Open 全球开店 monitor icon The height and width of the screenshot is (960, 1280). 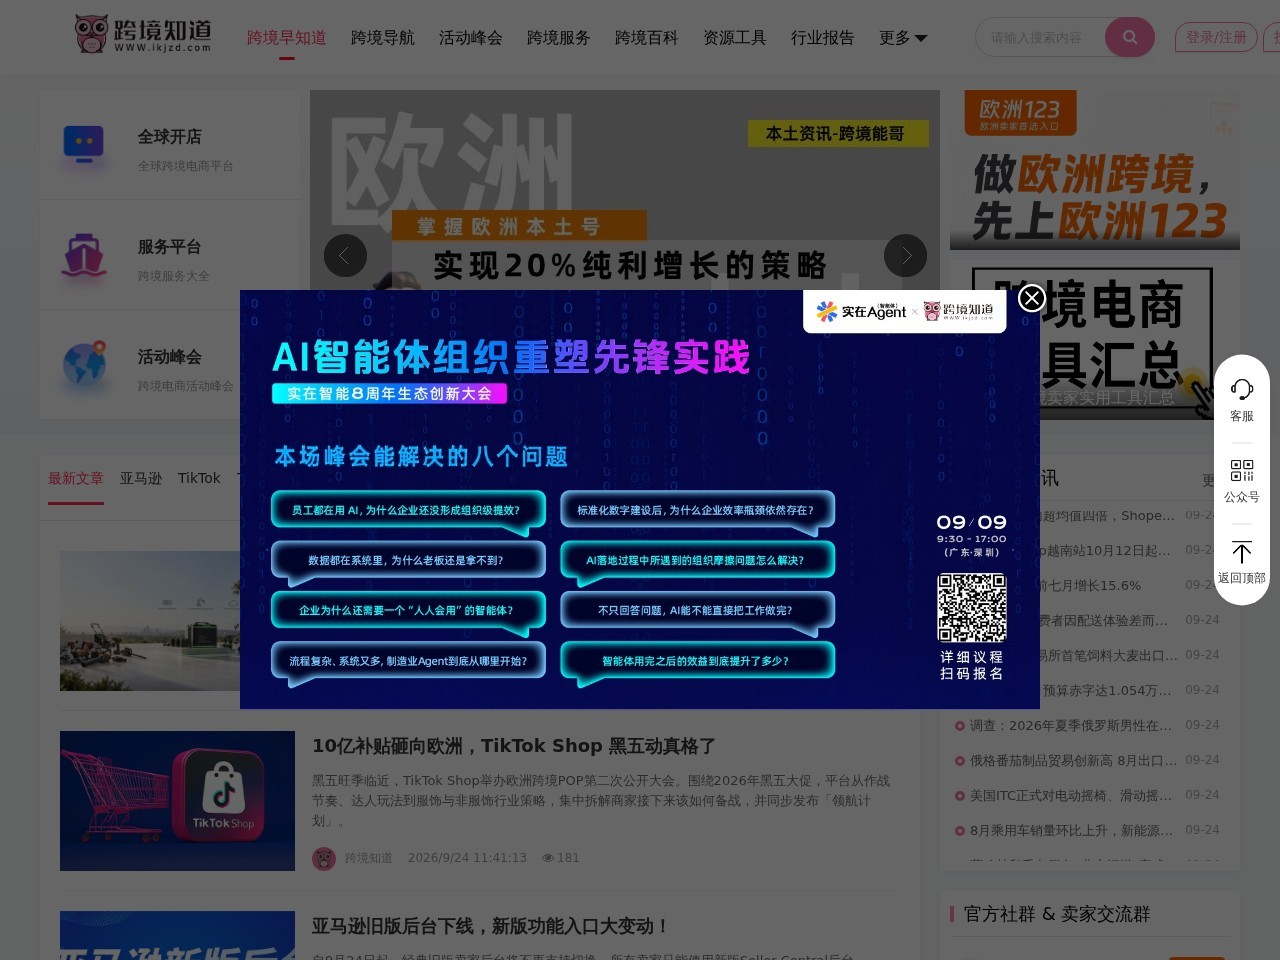pos(84,144)
